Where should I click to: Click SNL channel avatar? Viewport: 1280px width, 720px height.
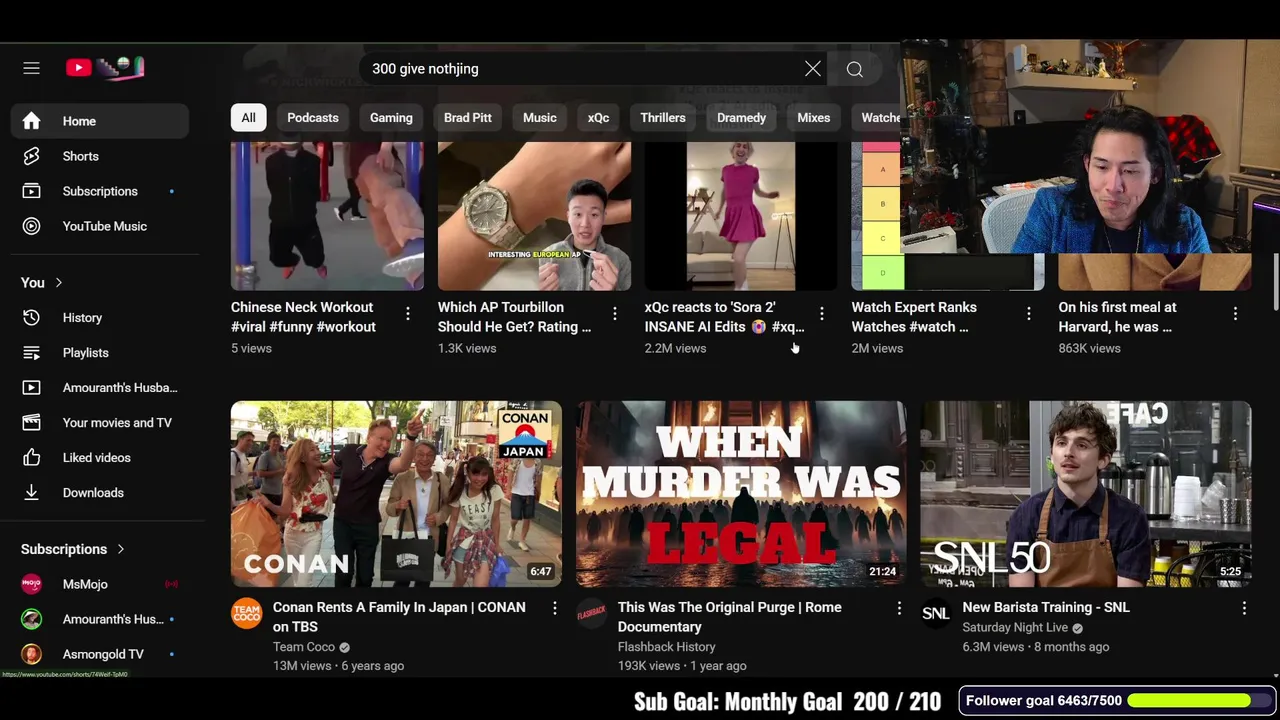click(x=936, y=613)
